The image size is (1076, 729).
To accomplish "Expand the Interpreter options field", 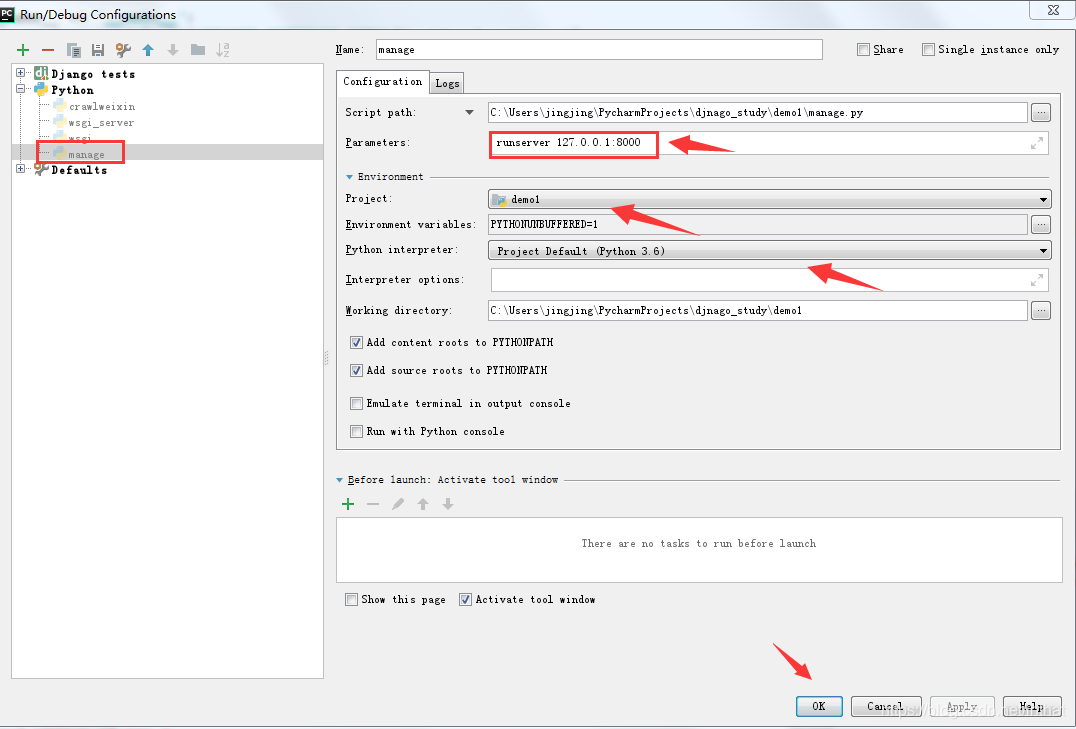I will click(x=1037, y=280).
